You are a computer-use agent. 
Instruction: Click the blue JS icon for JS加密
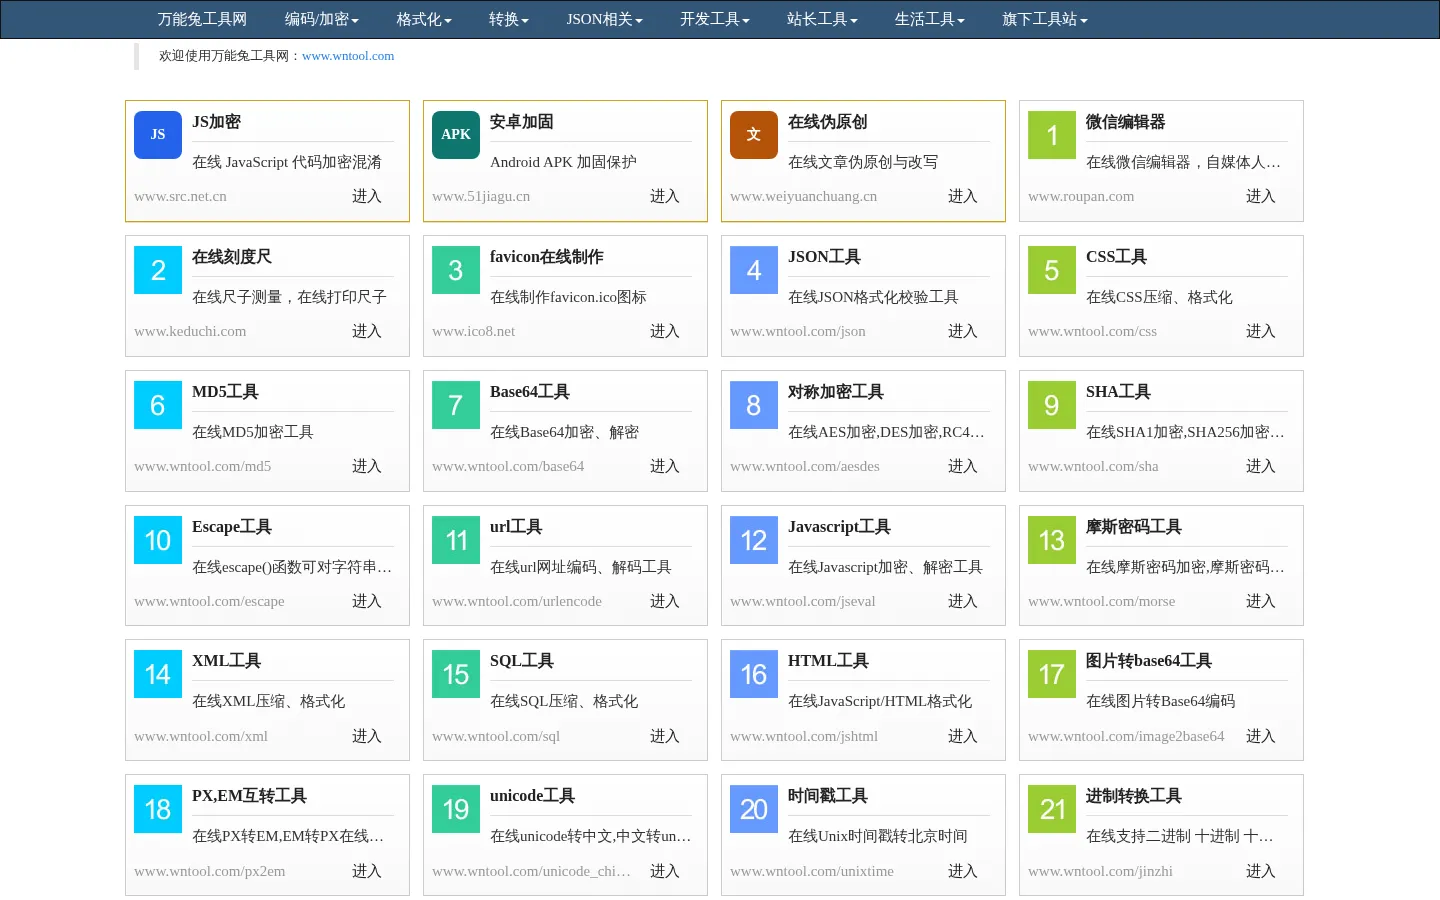[158, 135]
